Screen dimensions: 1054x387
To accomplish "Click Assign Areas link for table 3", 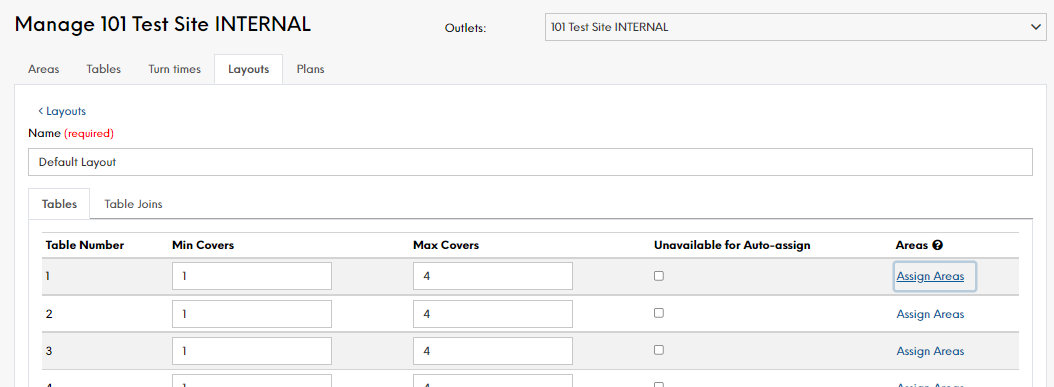I will point(930,351).
